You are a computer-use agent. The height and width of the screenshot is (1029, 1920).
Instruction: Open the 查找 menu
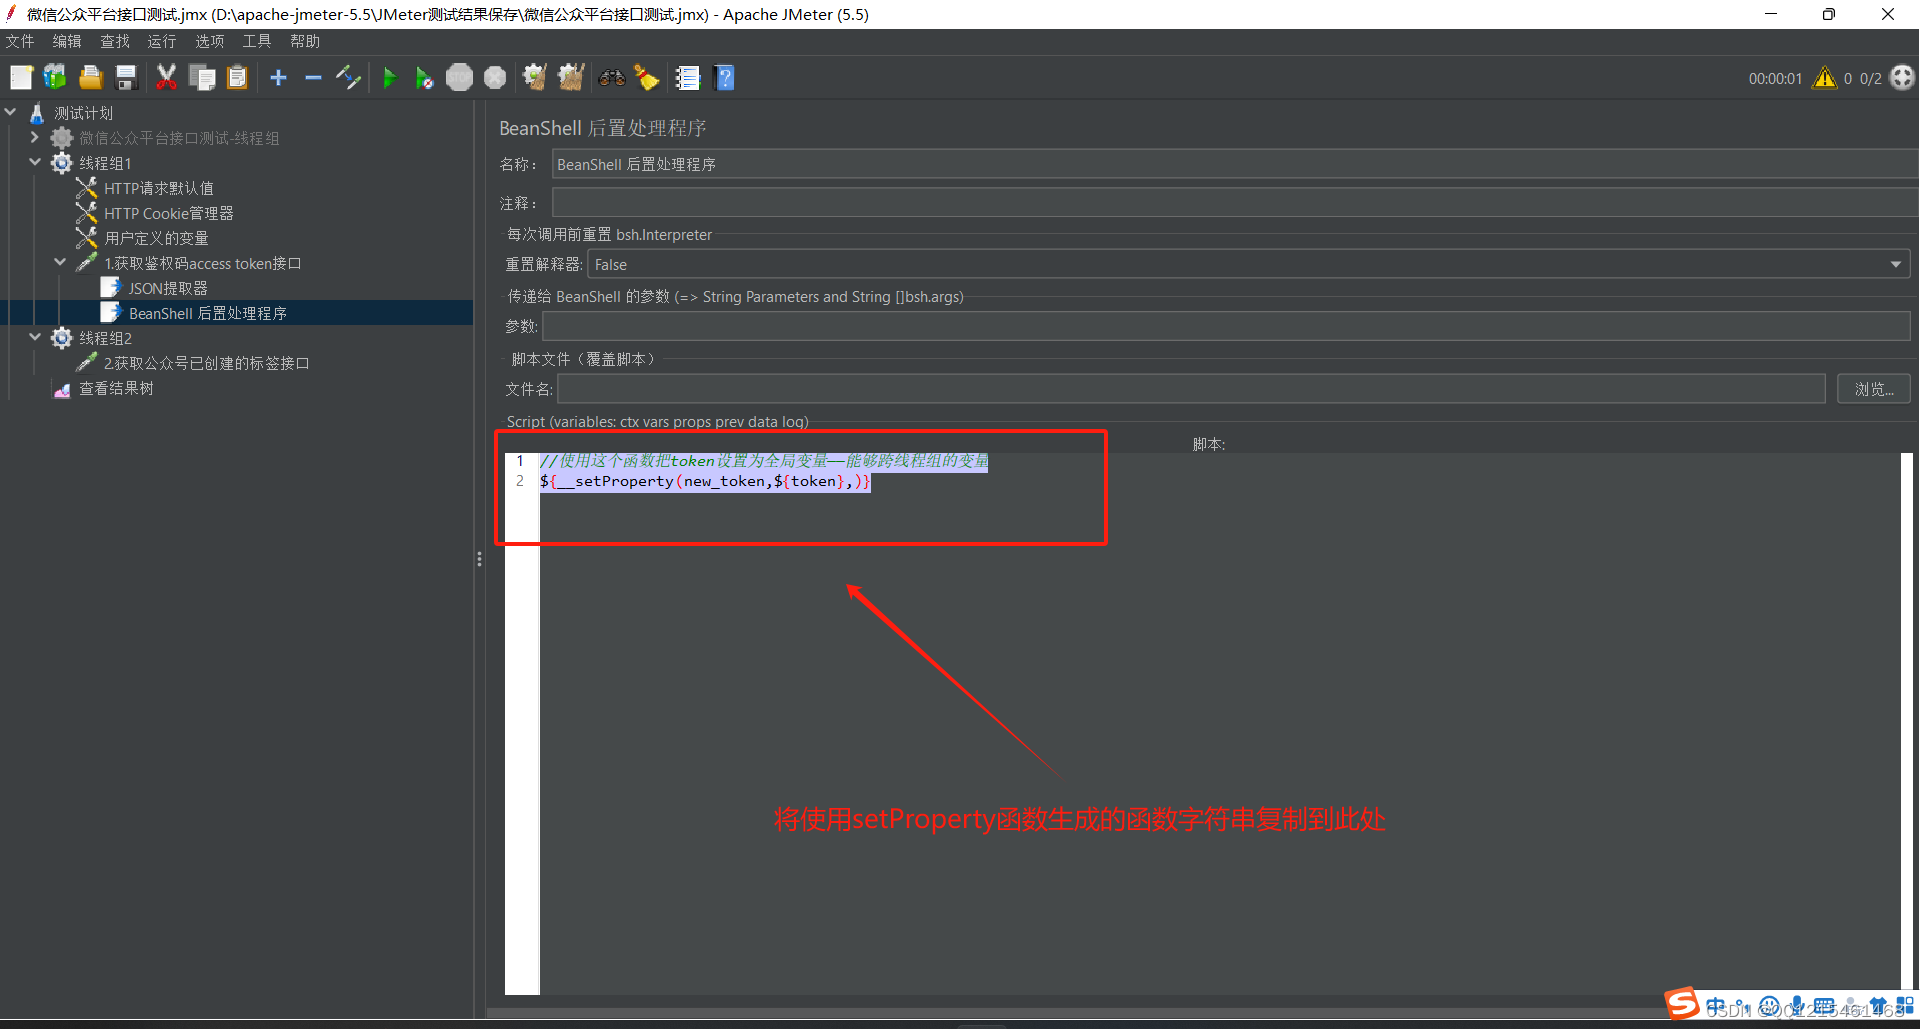(115, 41)
